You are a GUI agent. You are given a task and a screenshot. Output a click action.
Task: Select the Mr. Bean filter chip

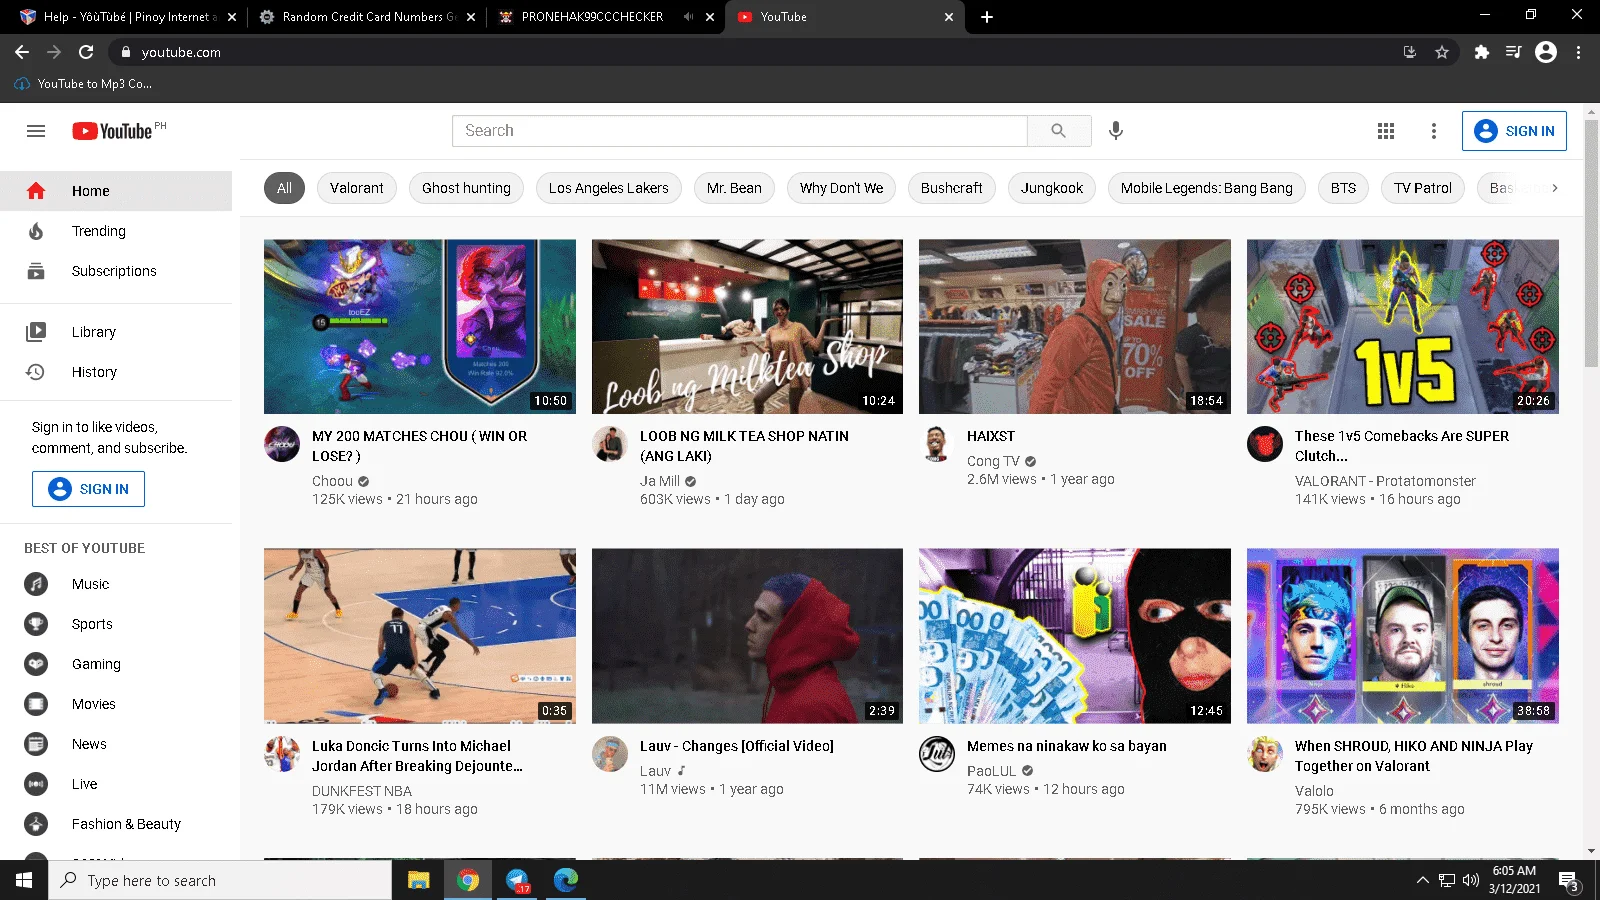tap(734, 188)
